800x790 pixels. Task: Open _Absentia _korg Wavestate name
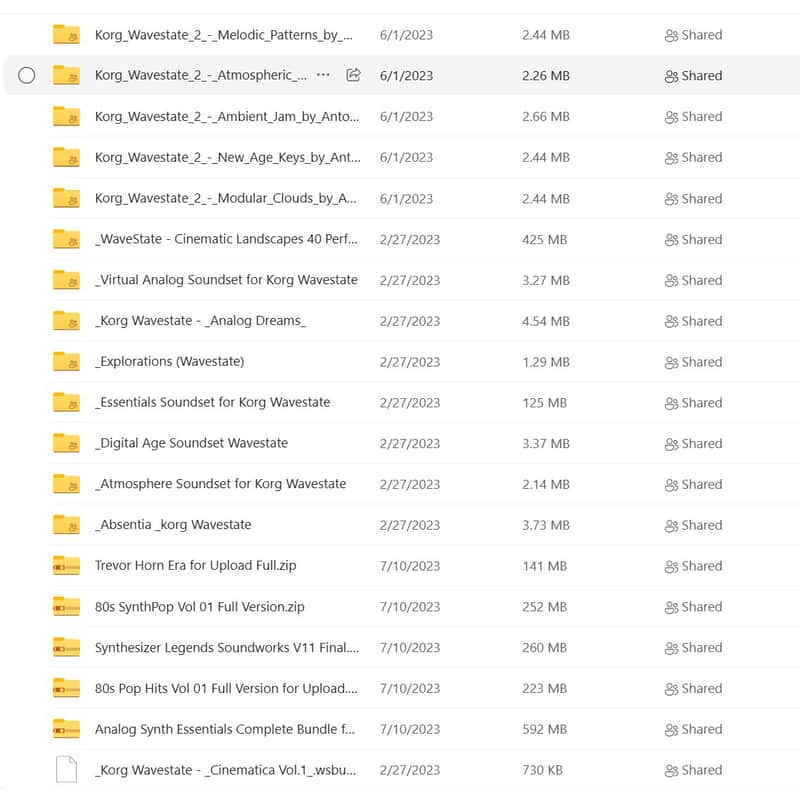coord(173,525)
